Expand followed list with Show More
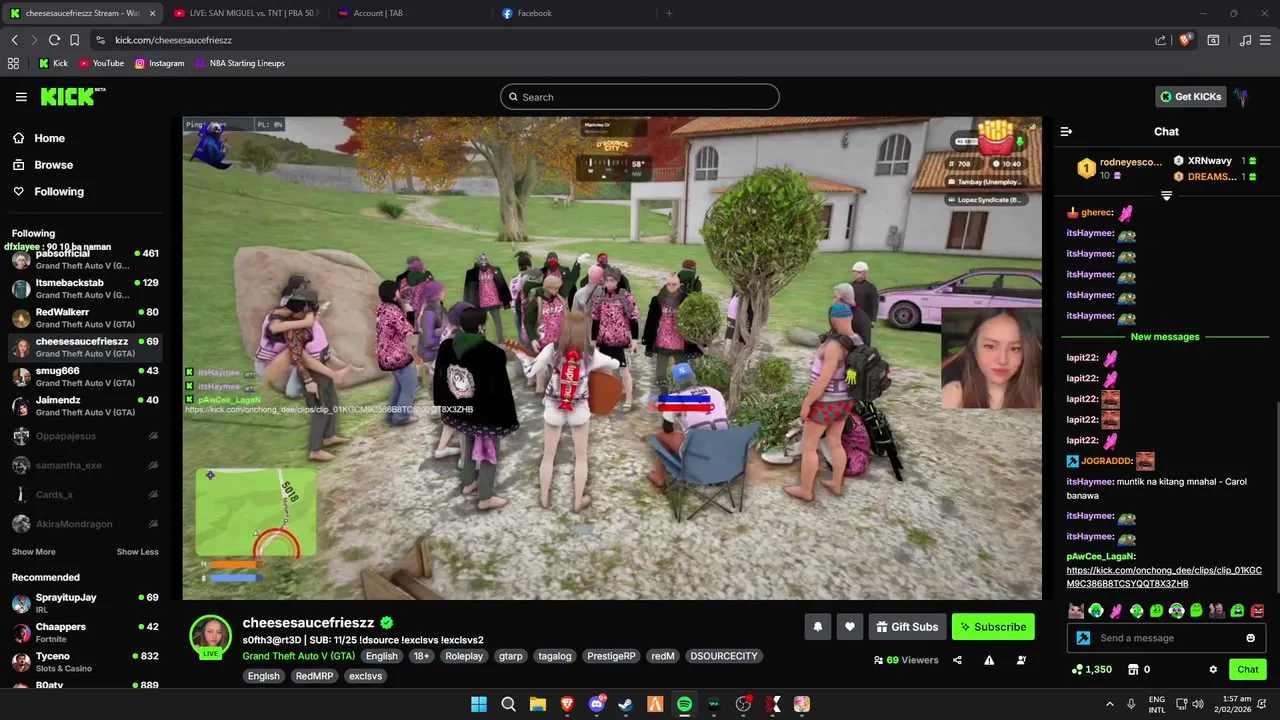This screenshot has height=720, width=1280. click(x=33, y=552)
